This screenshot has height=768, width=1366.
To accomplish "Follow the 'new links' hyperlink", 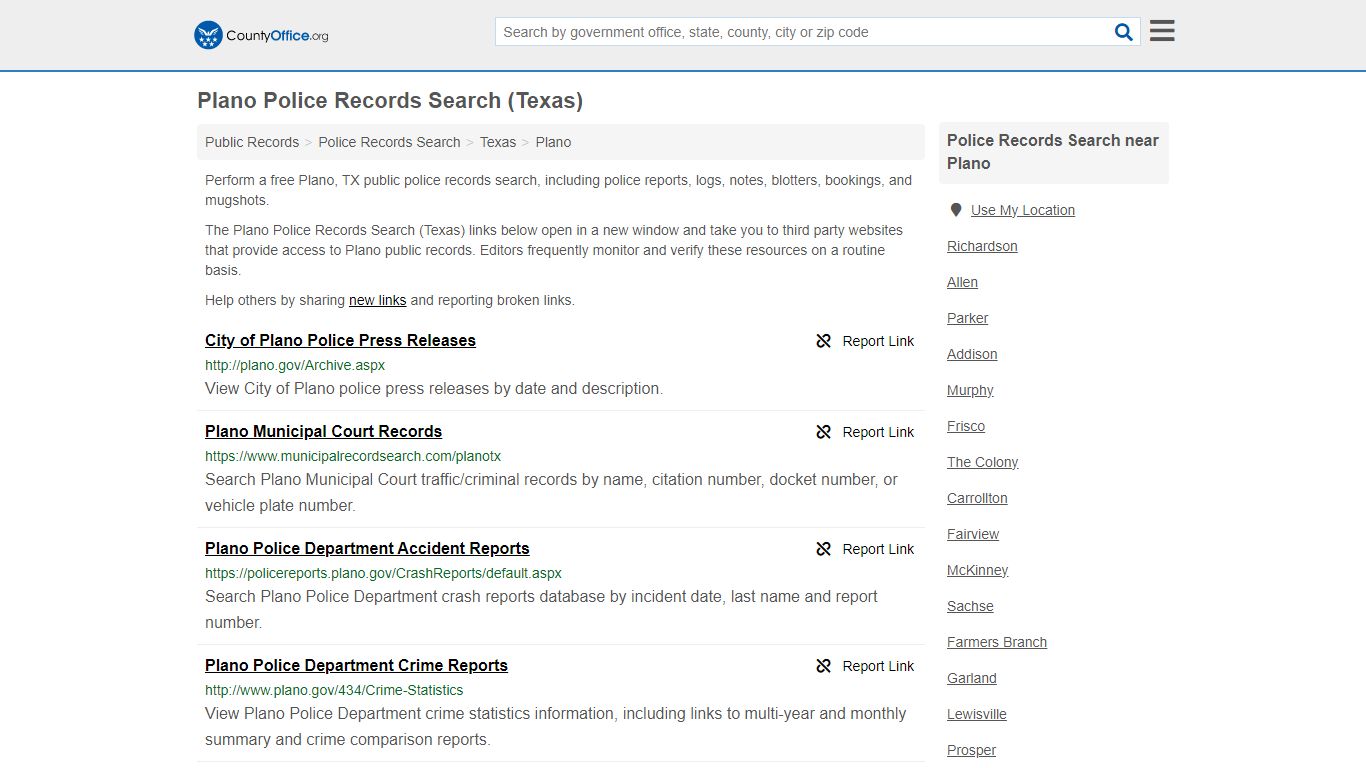I will (x=377, y=300).
